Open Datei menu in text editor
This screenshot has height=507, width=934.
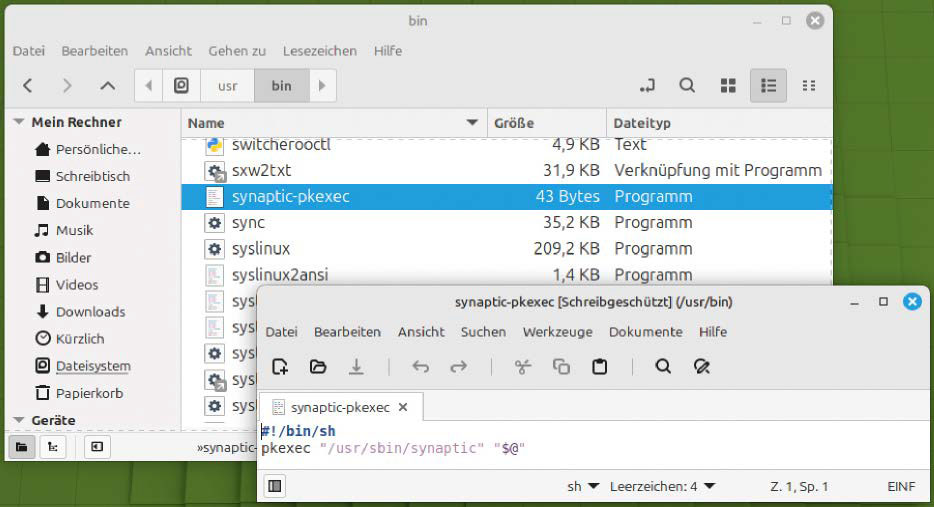(x=281, y=332)
